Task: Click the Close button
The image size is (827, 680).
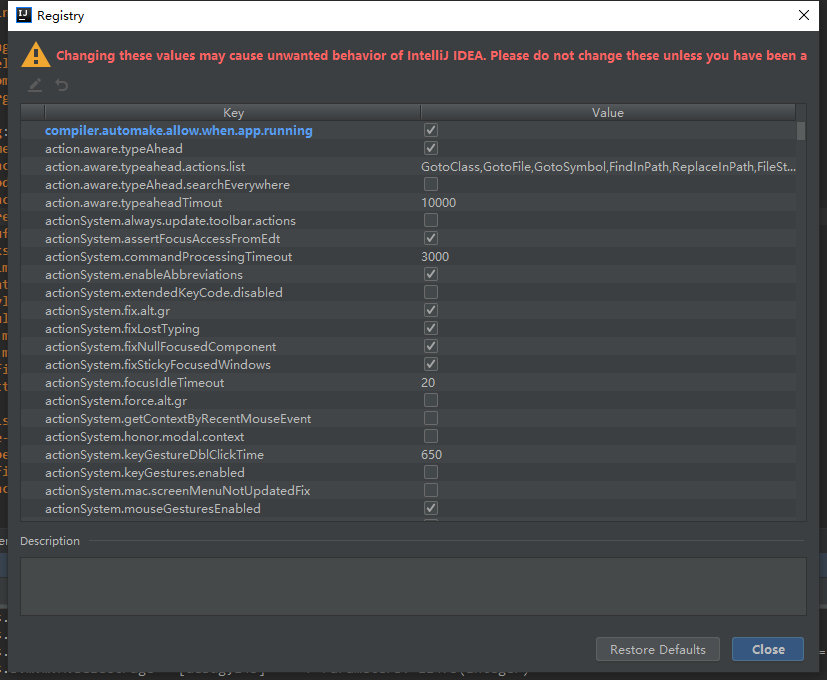Action: pos(768,649)
